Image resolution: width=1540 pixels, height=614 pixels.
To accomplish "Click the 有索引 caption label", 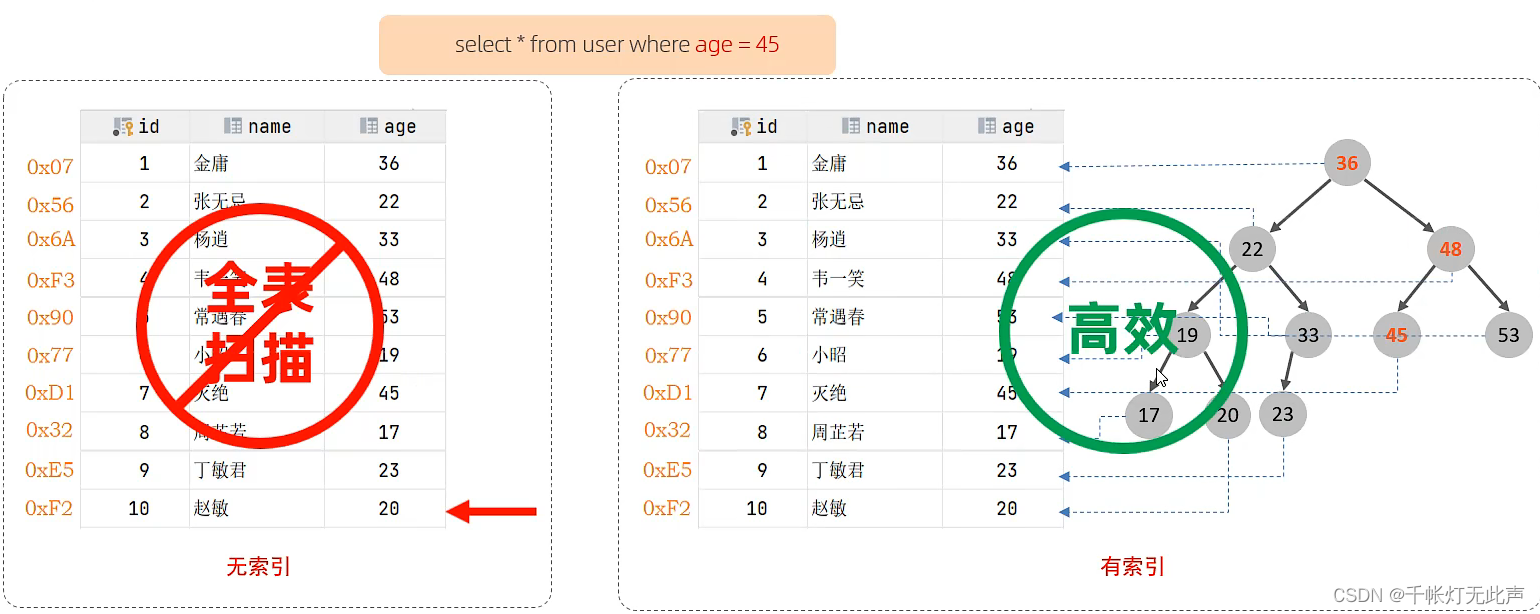I will click(1133, 567).
